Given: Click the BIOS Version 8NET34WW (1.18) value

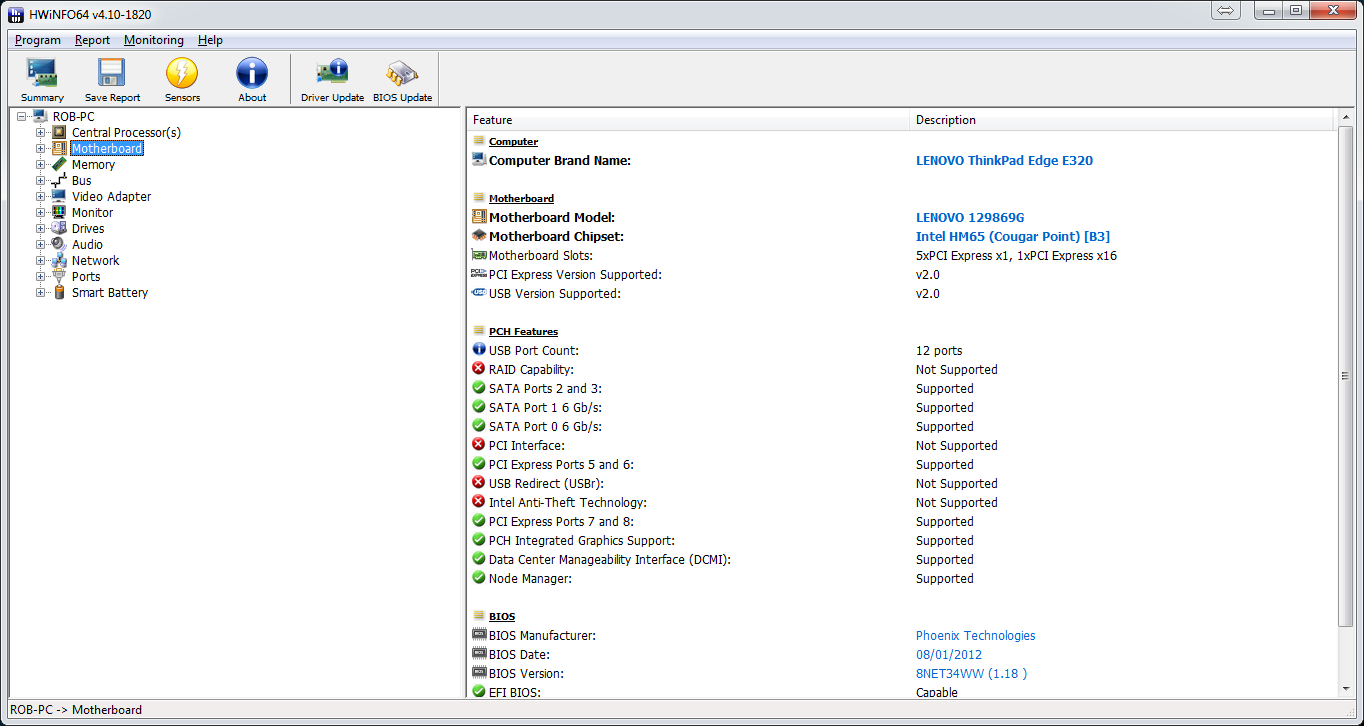Looking at the screenshot, I should click(x=971, y=673).
